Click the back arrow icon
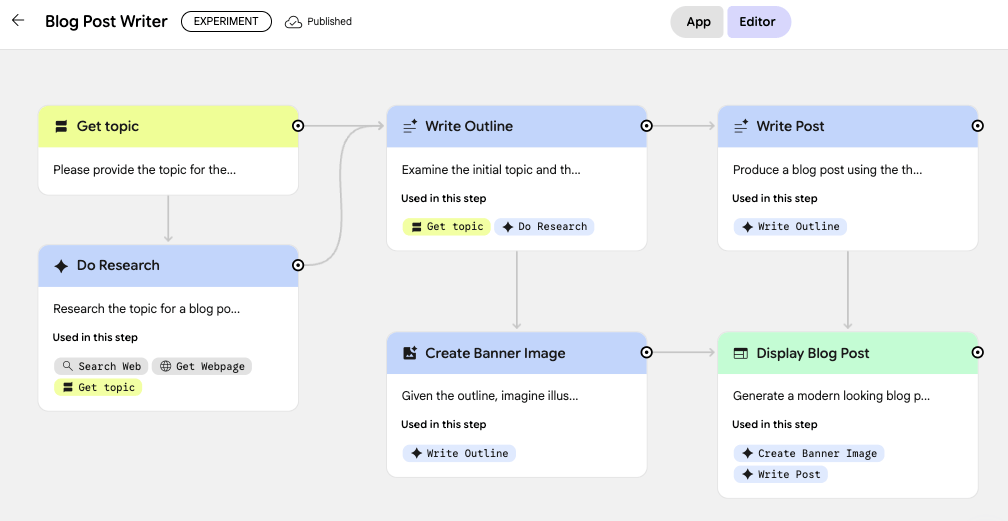Screen dimensions: 1008x521 17,21
